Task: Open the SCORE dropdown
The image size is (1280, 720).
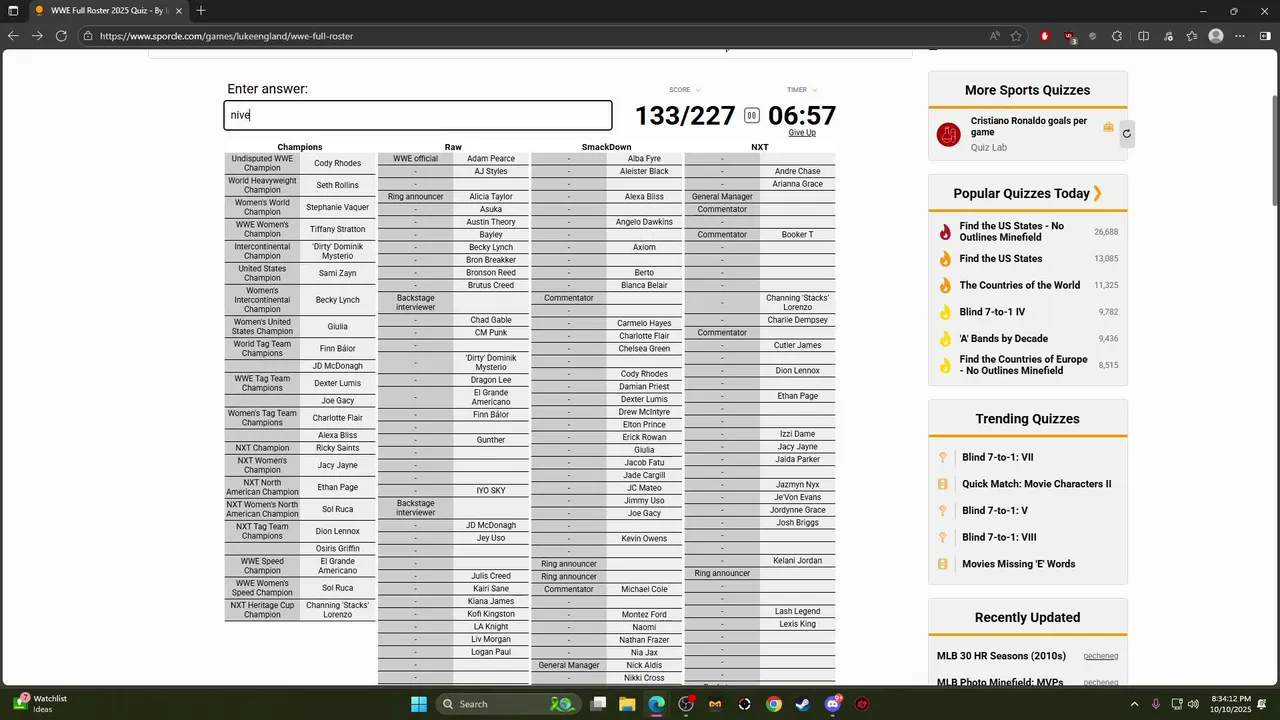Action: tap(685, 90)
